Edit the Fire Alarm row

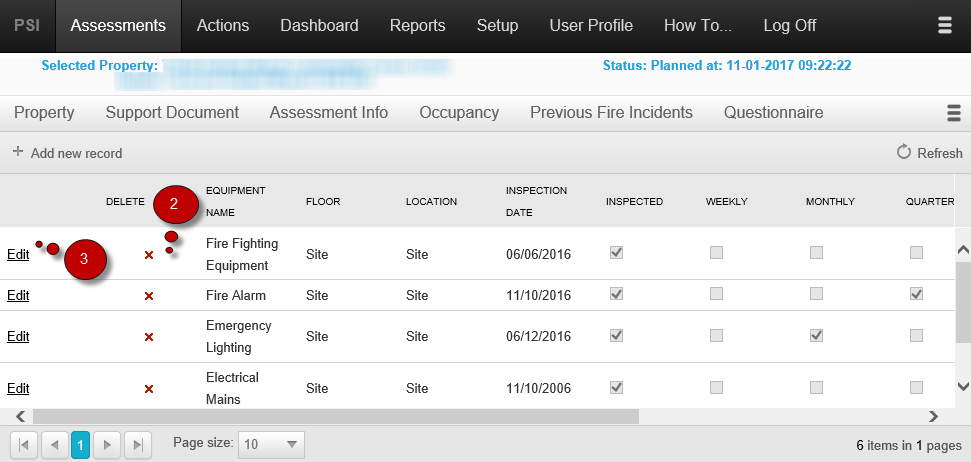click(18, 295)
